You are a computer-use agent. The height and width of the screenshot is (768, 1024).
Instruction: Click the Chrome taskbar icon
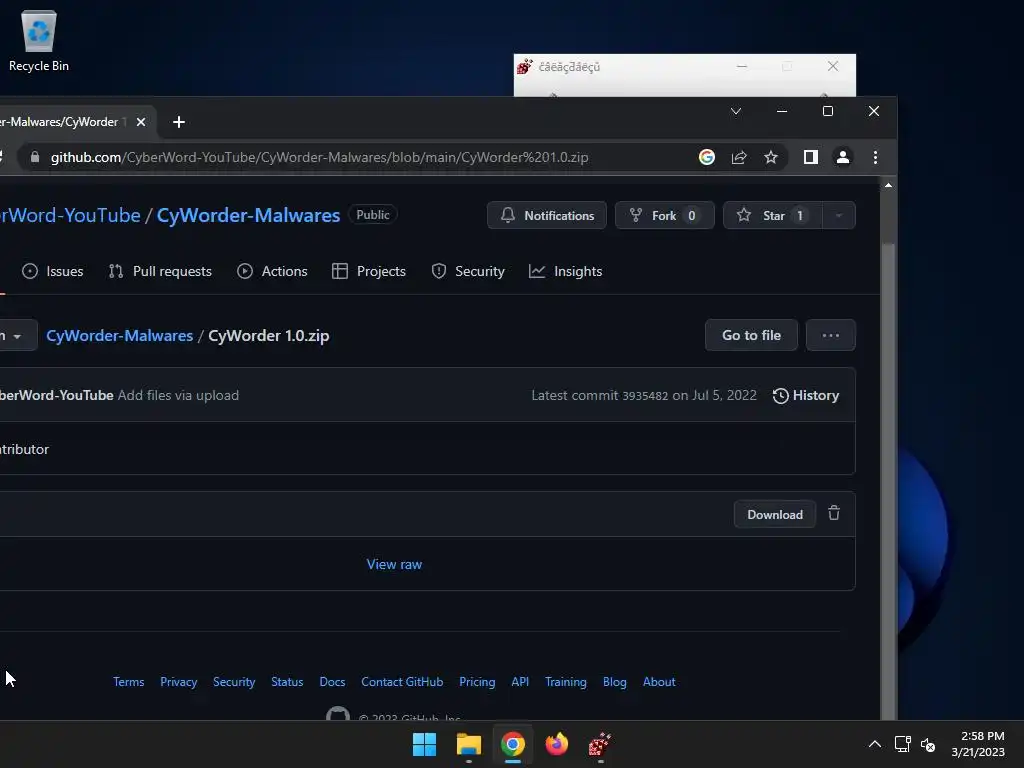point(513,744)
